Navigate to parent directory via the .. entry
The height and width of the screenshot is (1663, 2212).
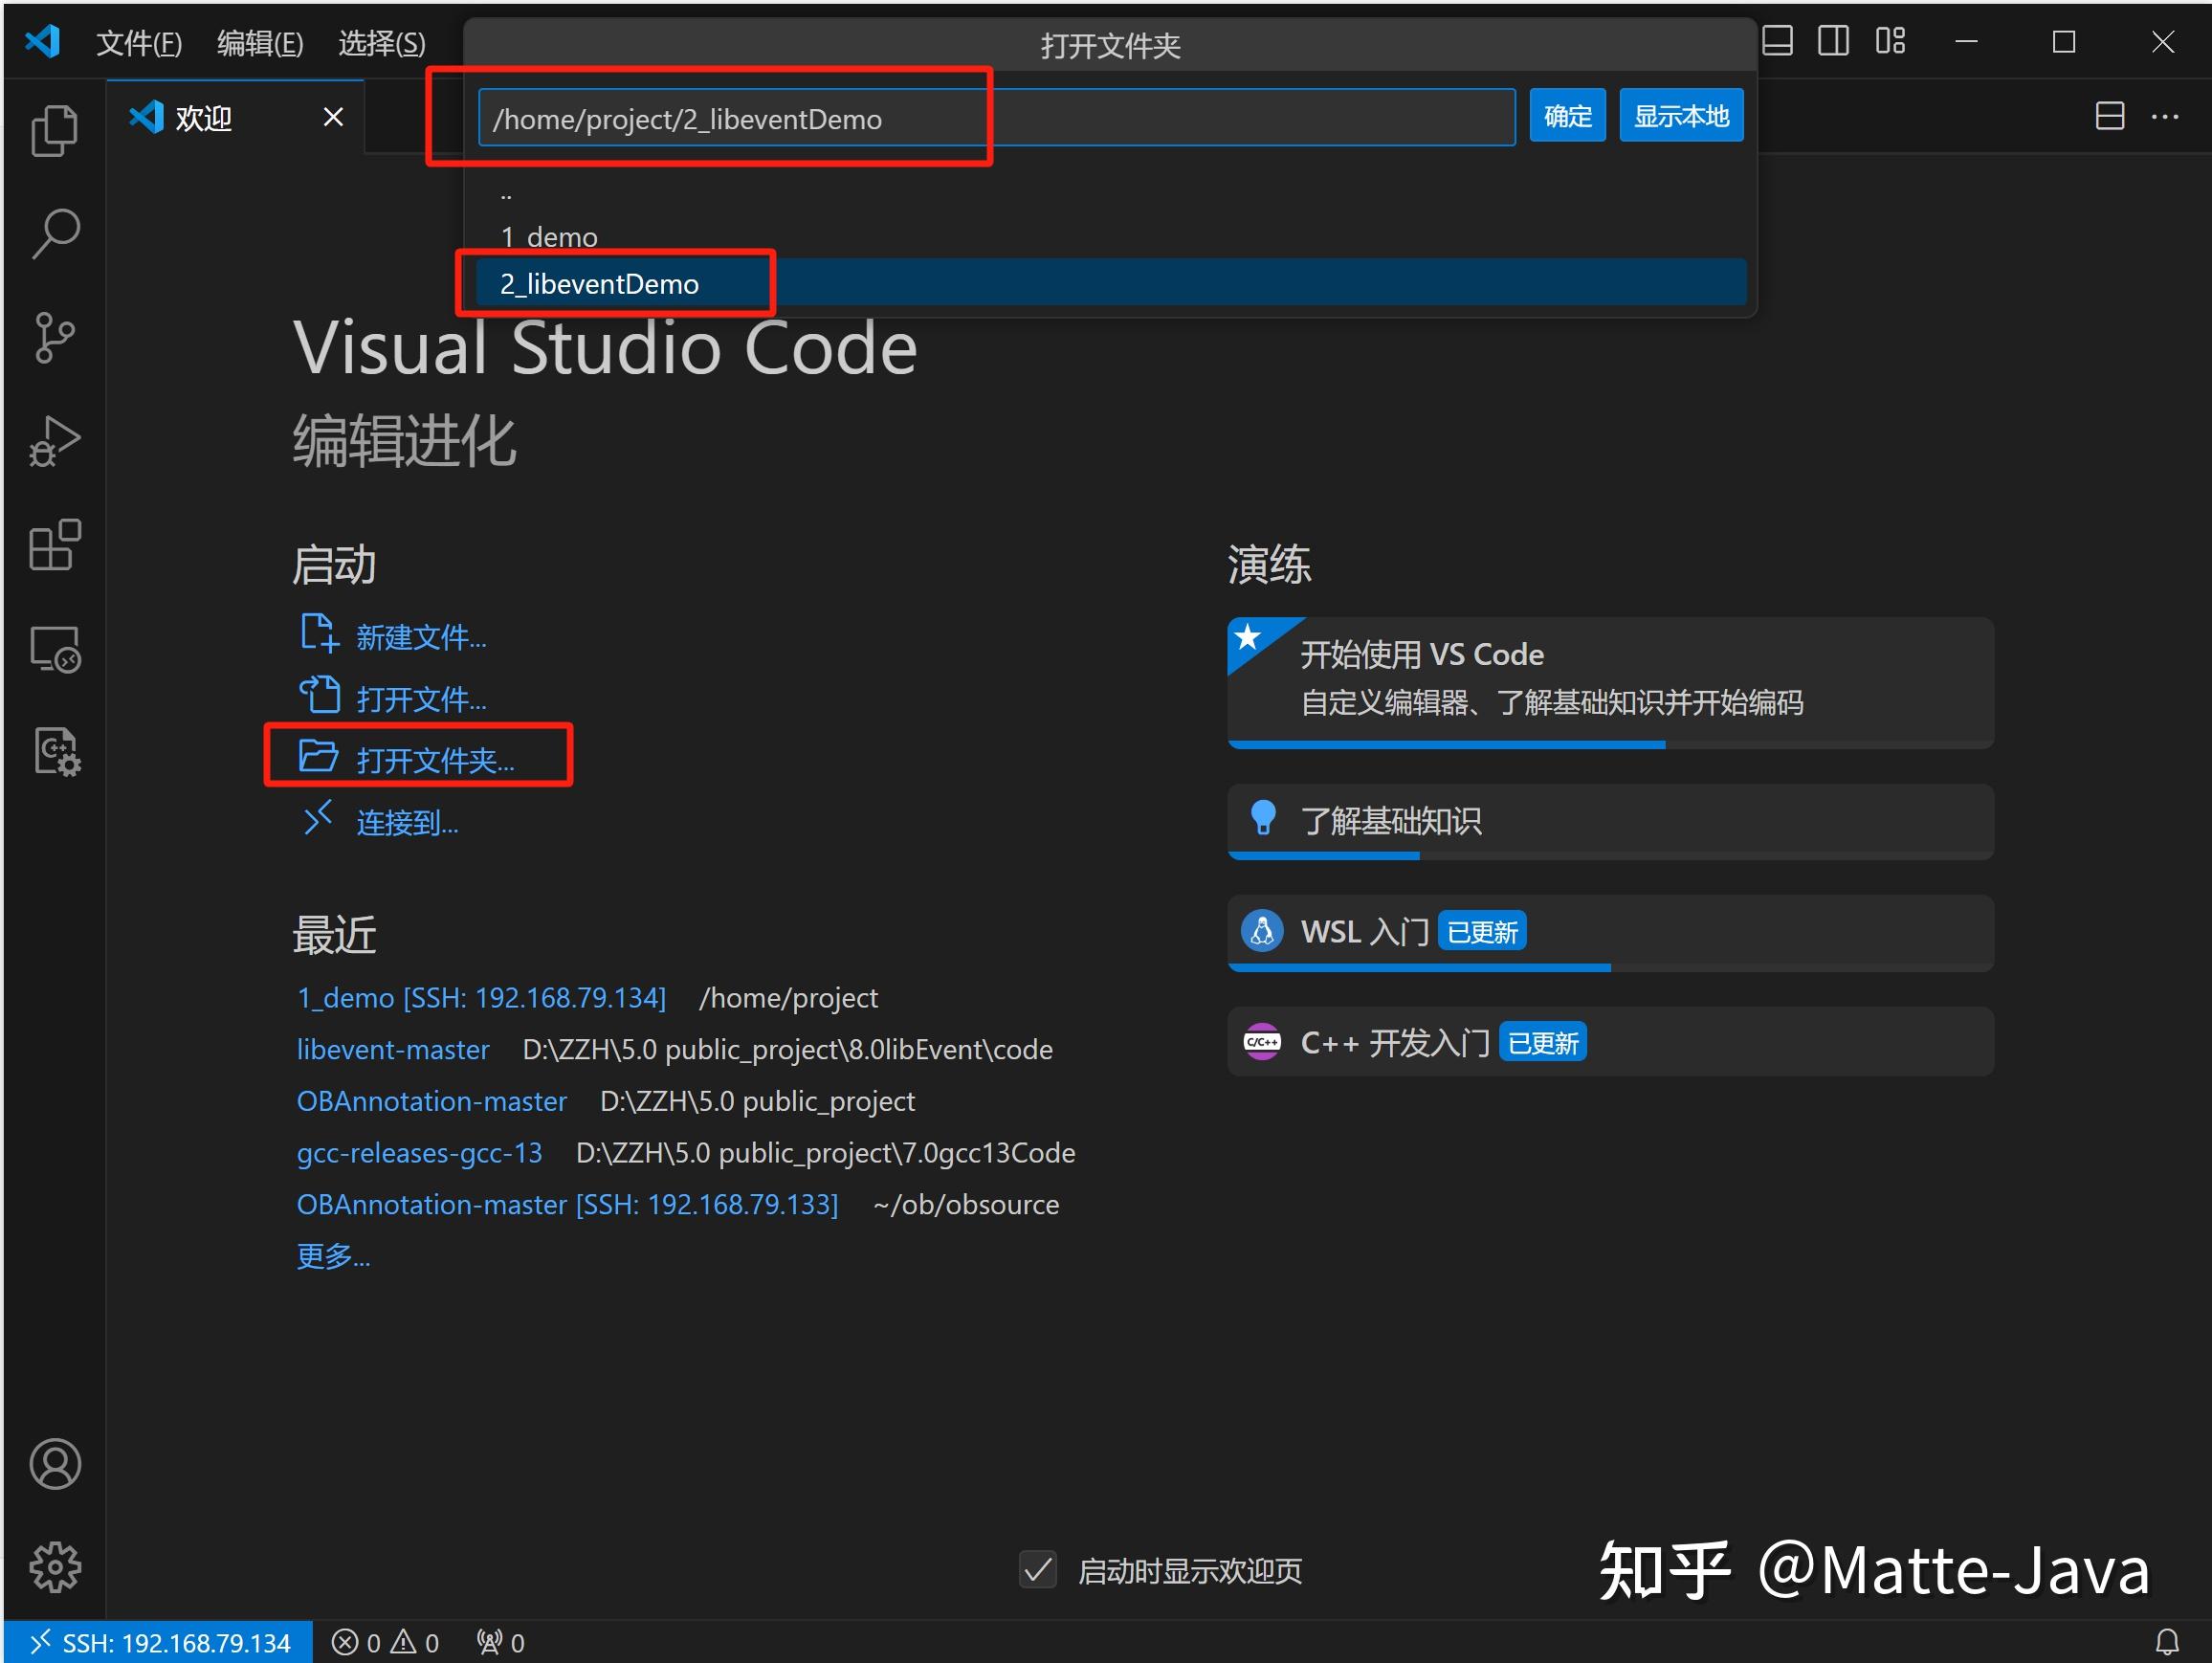click(507, 191)
